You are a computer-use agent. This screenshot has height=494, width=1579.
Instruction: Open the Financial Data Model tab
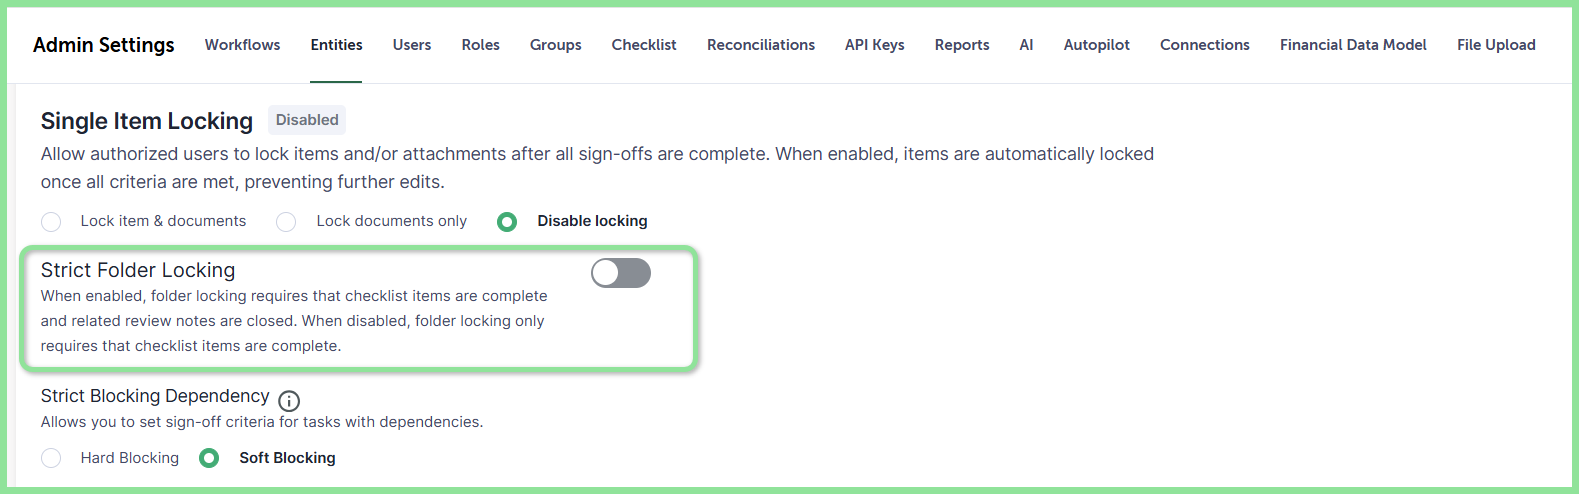pos(1353,45)
